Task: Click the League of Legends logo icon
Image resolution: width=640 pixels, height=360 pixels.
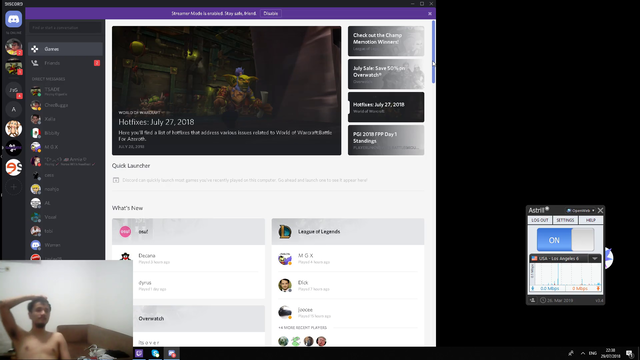Action: (x=285, y=231)
